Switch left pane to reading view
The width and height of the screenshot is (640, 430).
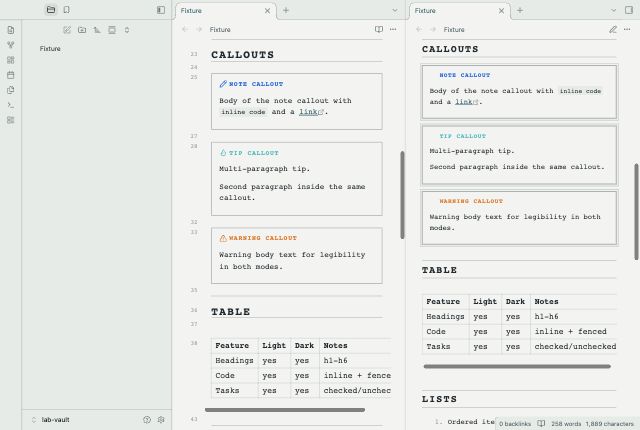(379, 29)
